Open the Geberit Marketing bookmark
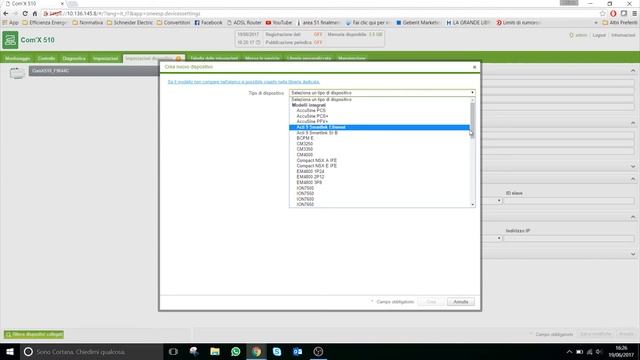The height and width of the screenshot is (360, 640). tap(418, 23)
